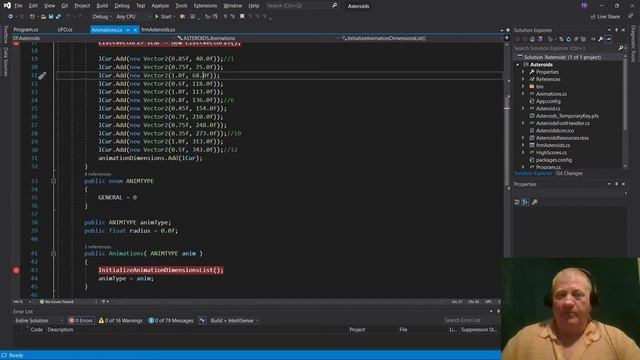Click the Home icon in Solution Explorer
This screenshot has height=360, width=640.
532,39
